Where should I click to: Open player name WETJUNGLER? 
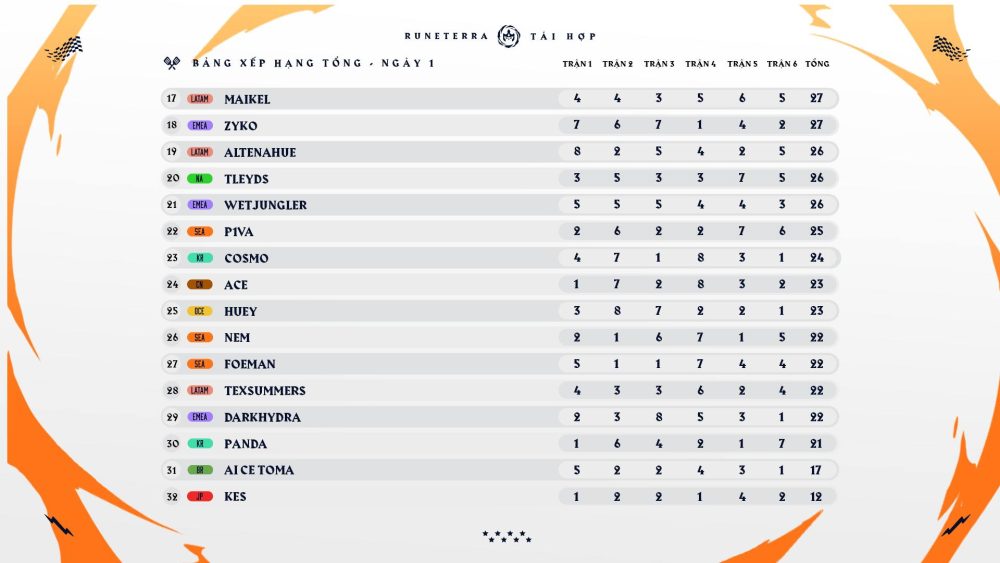pyautogui.click(x=265, y=205)
